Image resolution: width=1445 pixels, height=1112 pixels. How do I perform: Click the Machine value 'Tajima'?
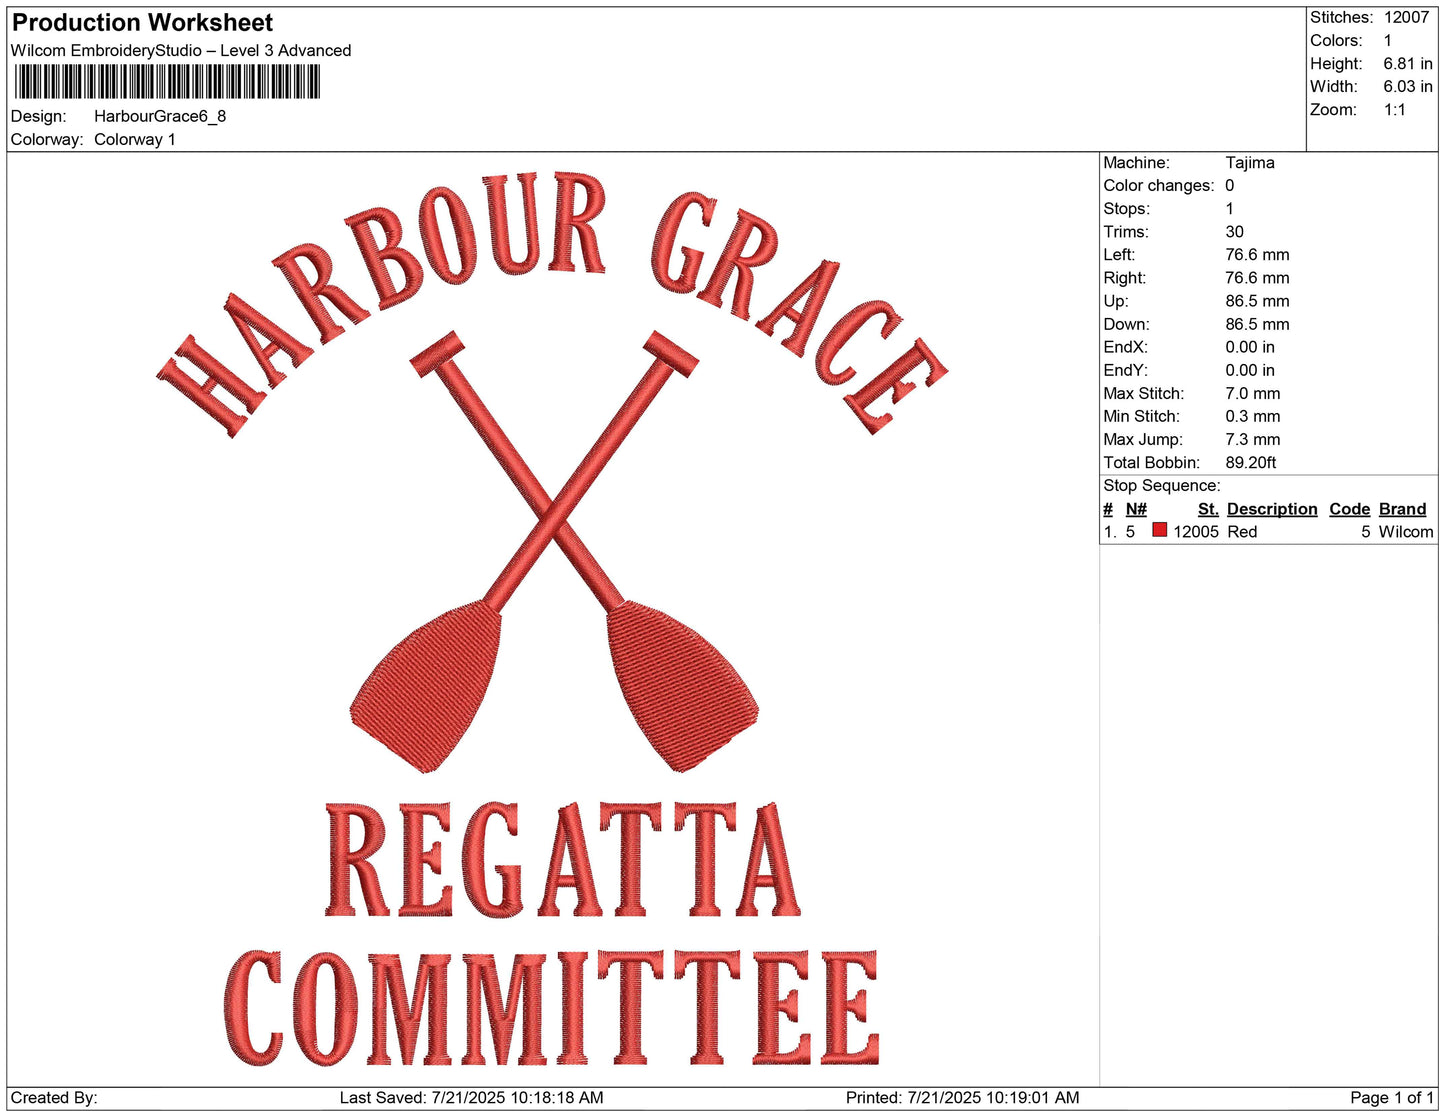1250,162
